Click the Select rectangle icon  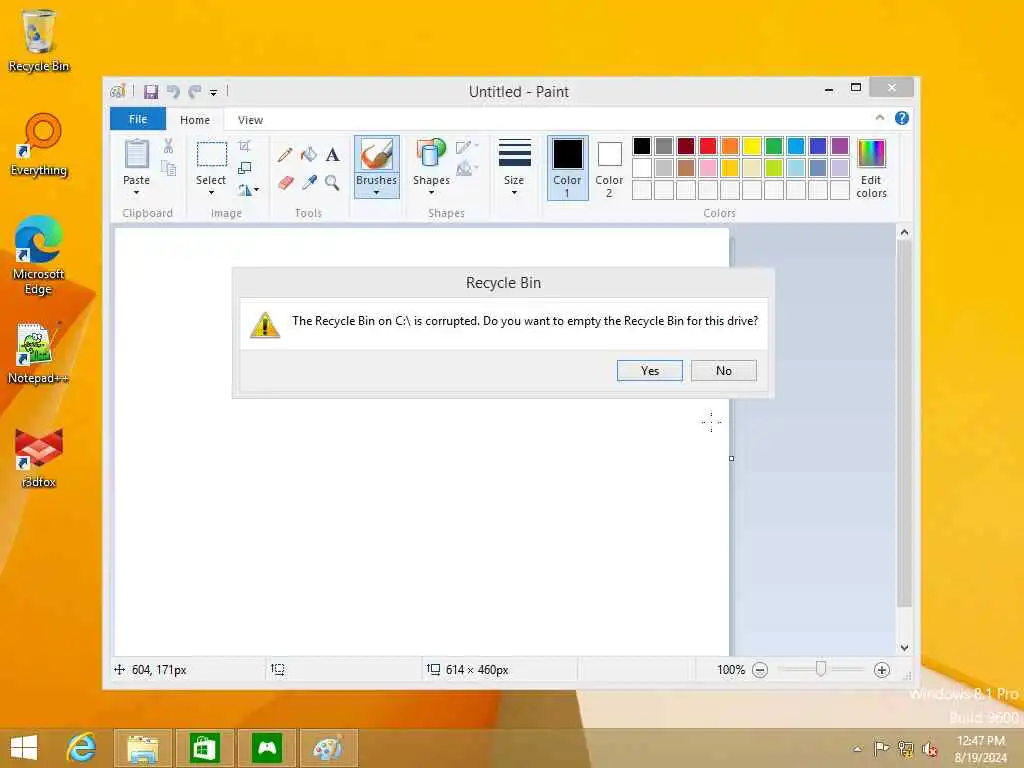pos(212,155)
